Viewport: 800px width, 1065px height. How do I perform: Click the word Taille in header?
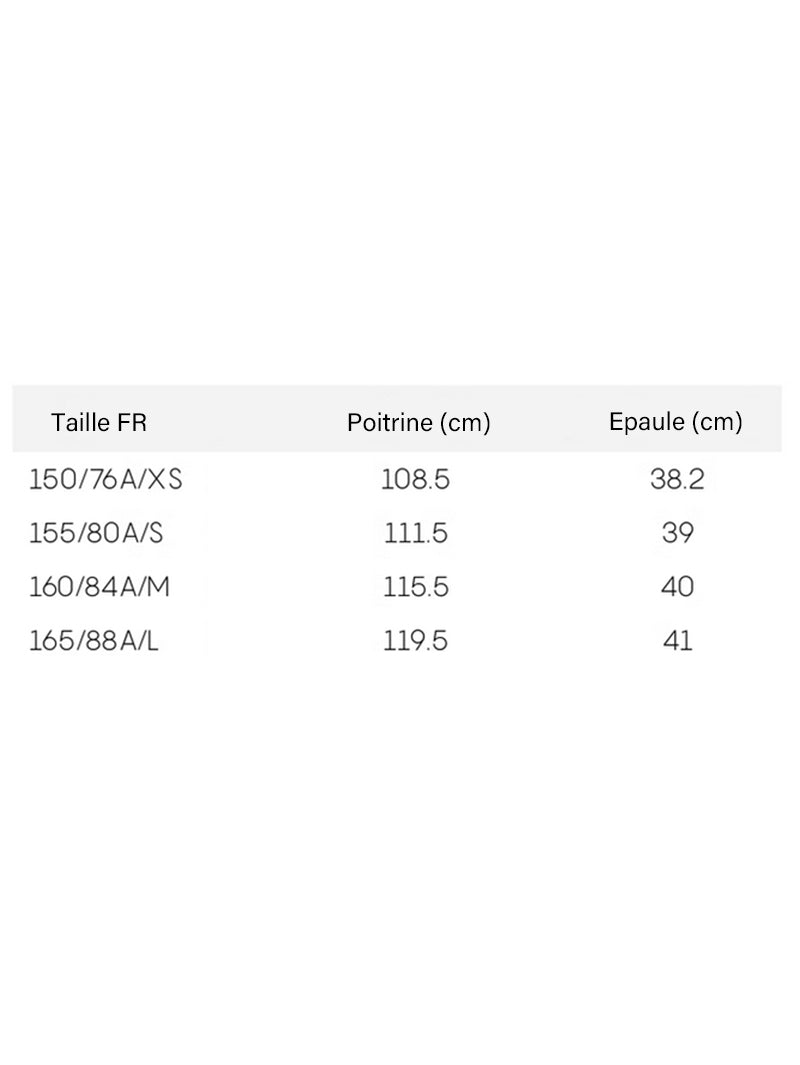(81, 422)
